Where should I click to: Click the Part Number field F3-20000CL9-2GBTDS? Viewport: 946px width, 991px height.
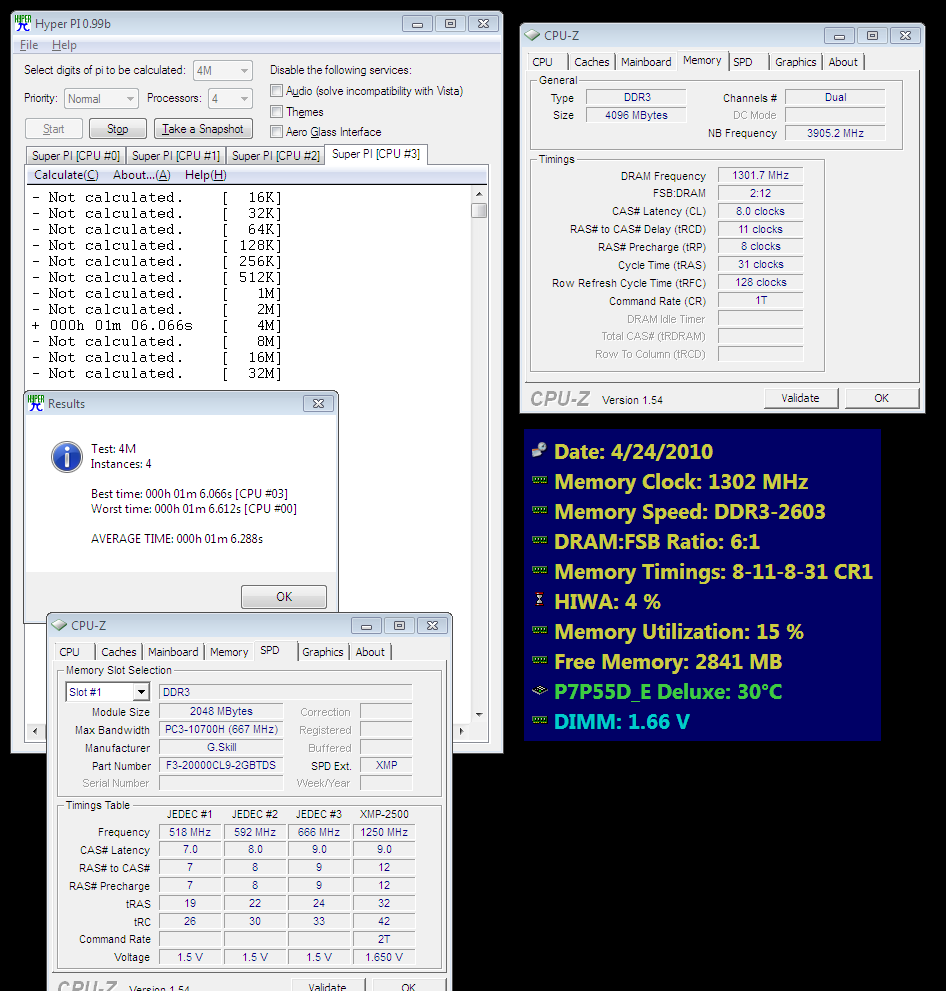click(x=221, y=765)
